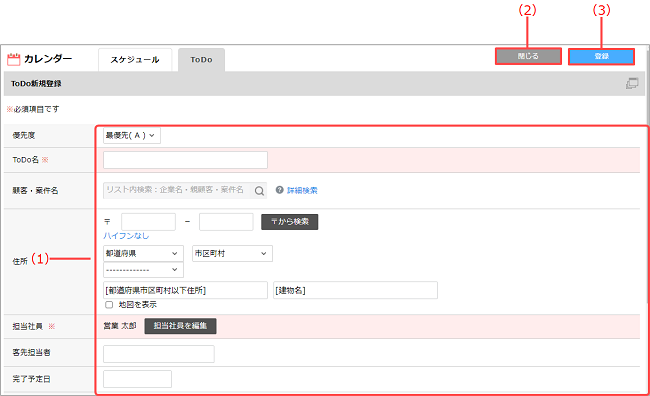
Task: Open the 都道府県 dropdown
Action: [143, 253]
